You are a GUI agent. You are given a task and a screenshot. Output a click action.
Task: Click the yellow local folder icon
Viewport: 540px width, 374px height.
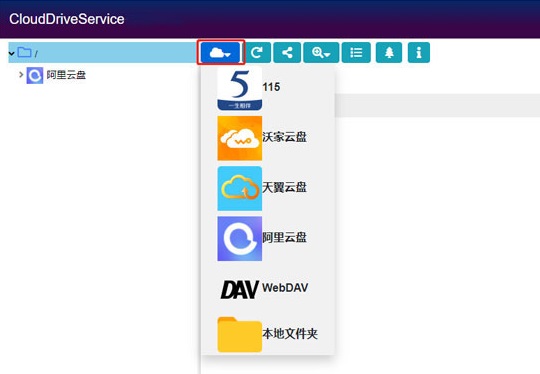pyautogui.click(x=240, y=334)
